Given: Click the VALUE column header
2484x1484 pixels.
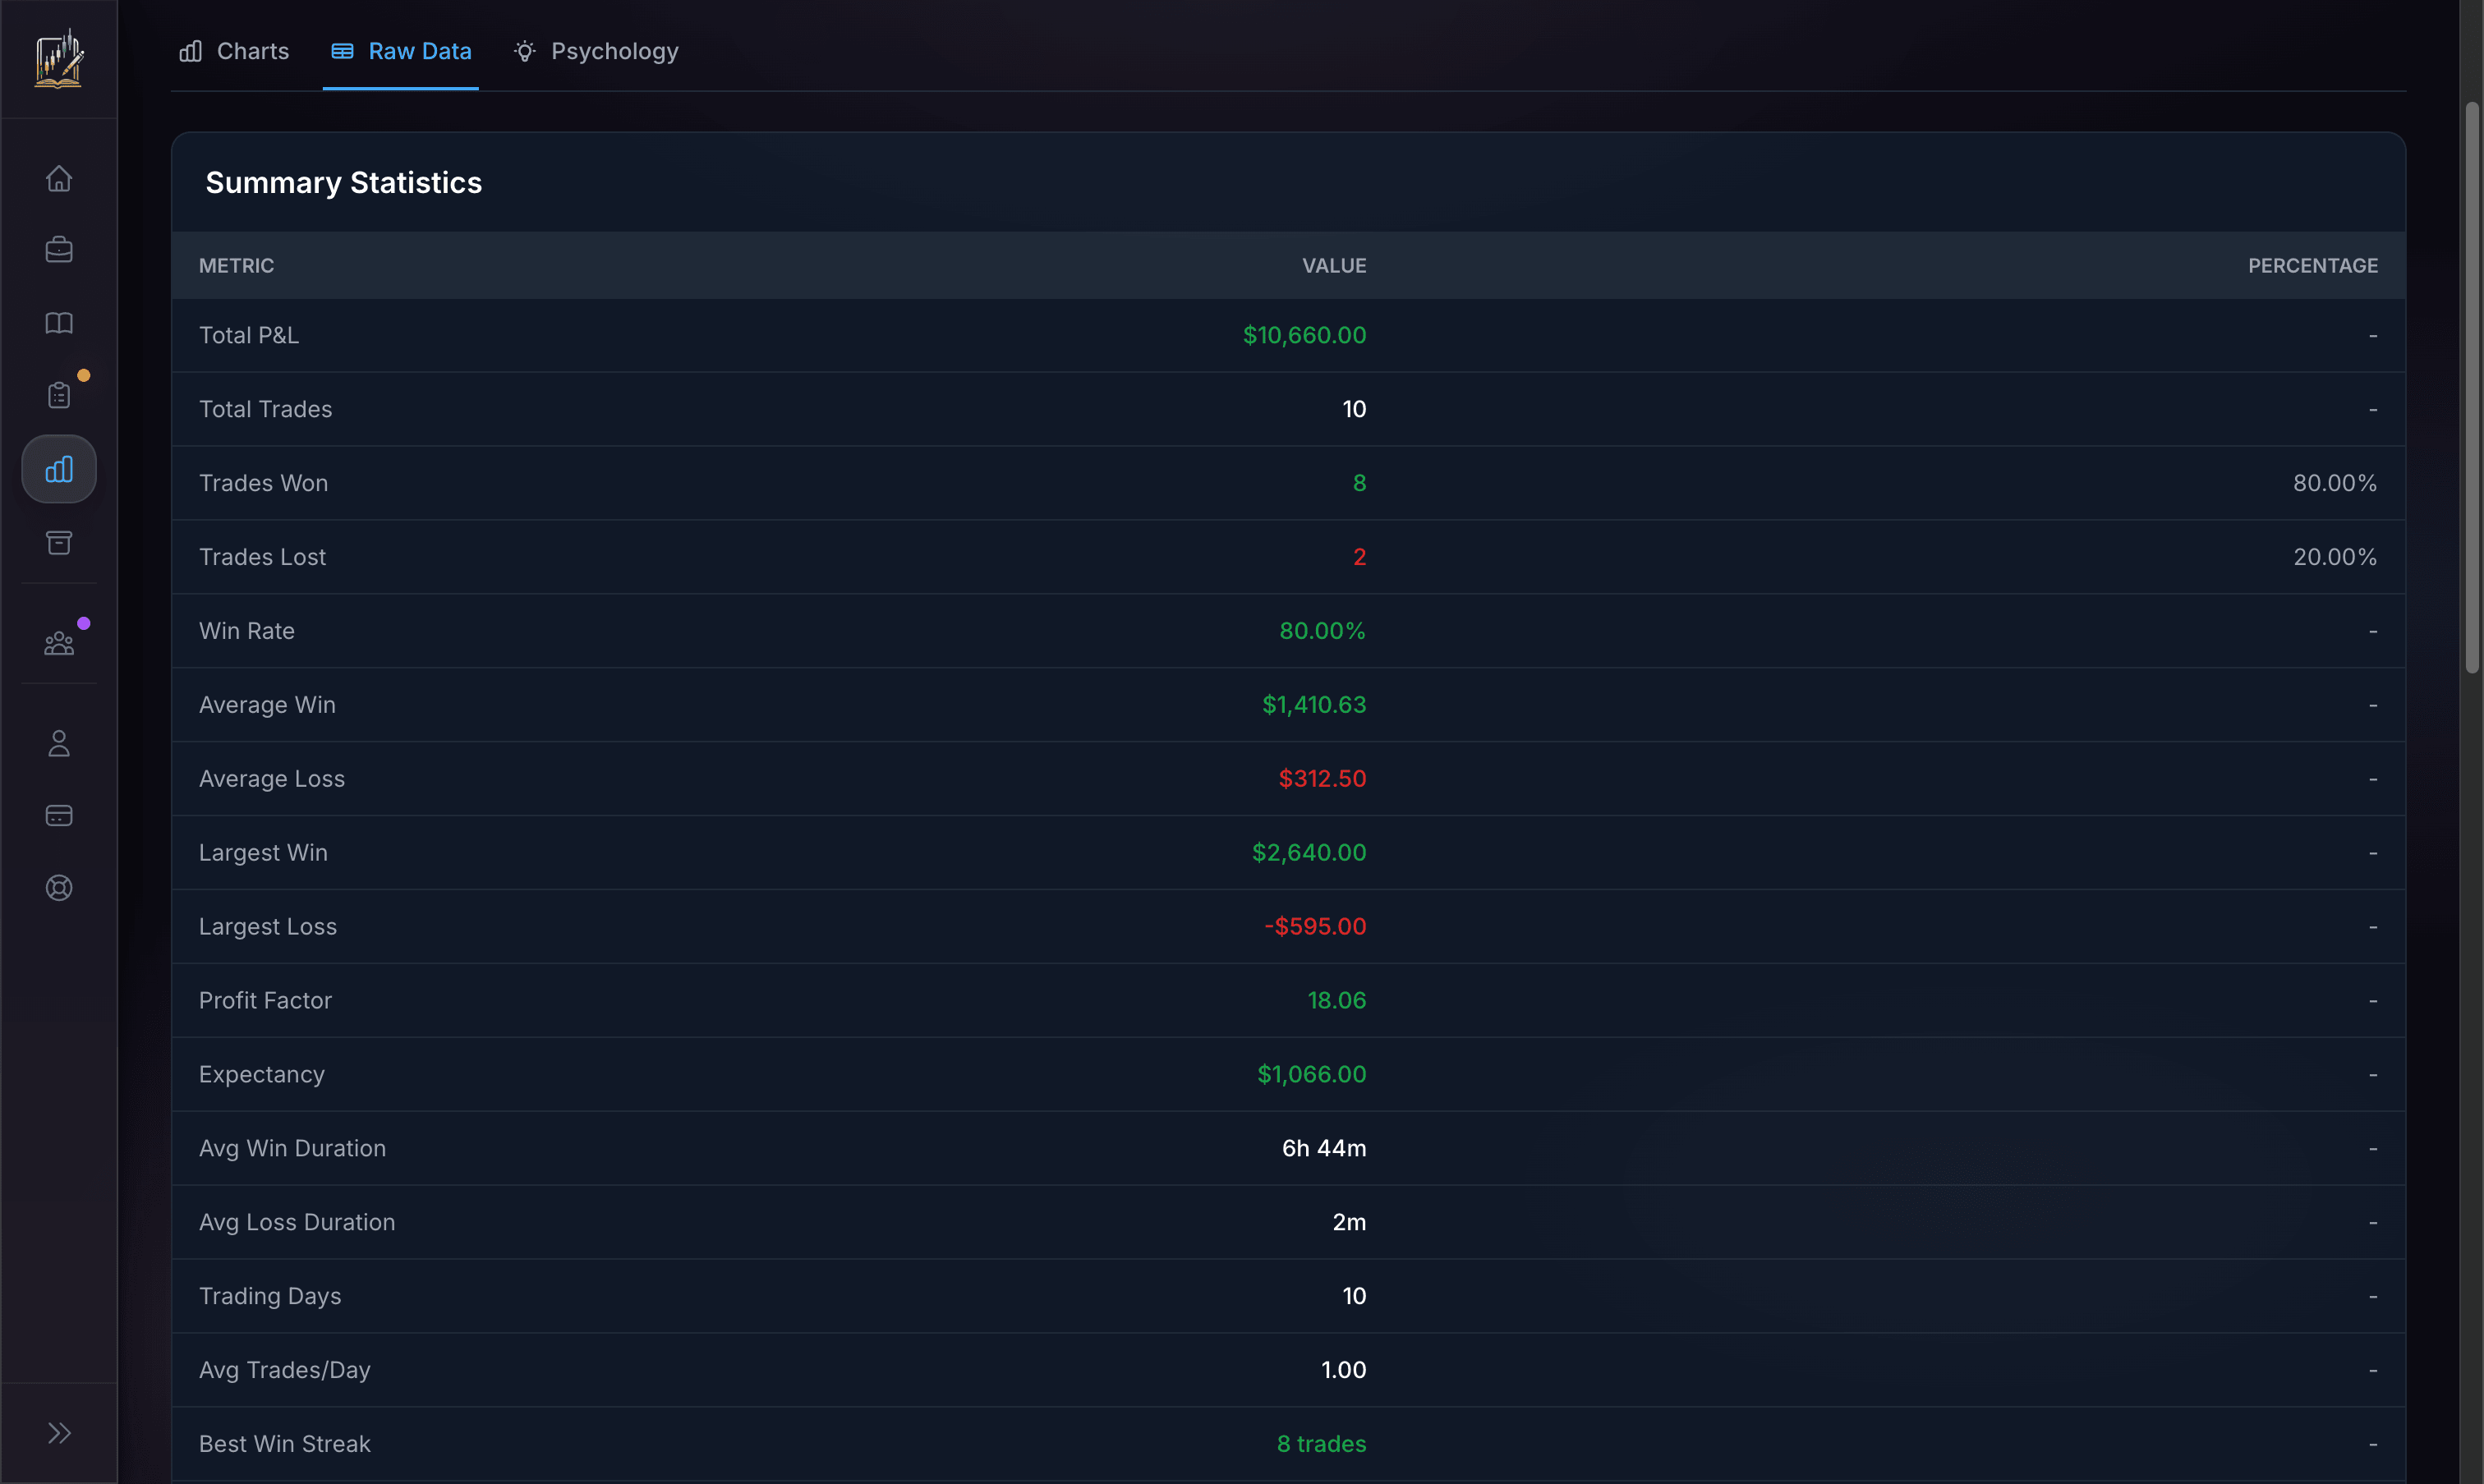Looking at the screenshot, I should click(x=1333, y=266).
